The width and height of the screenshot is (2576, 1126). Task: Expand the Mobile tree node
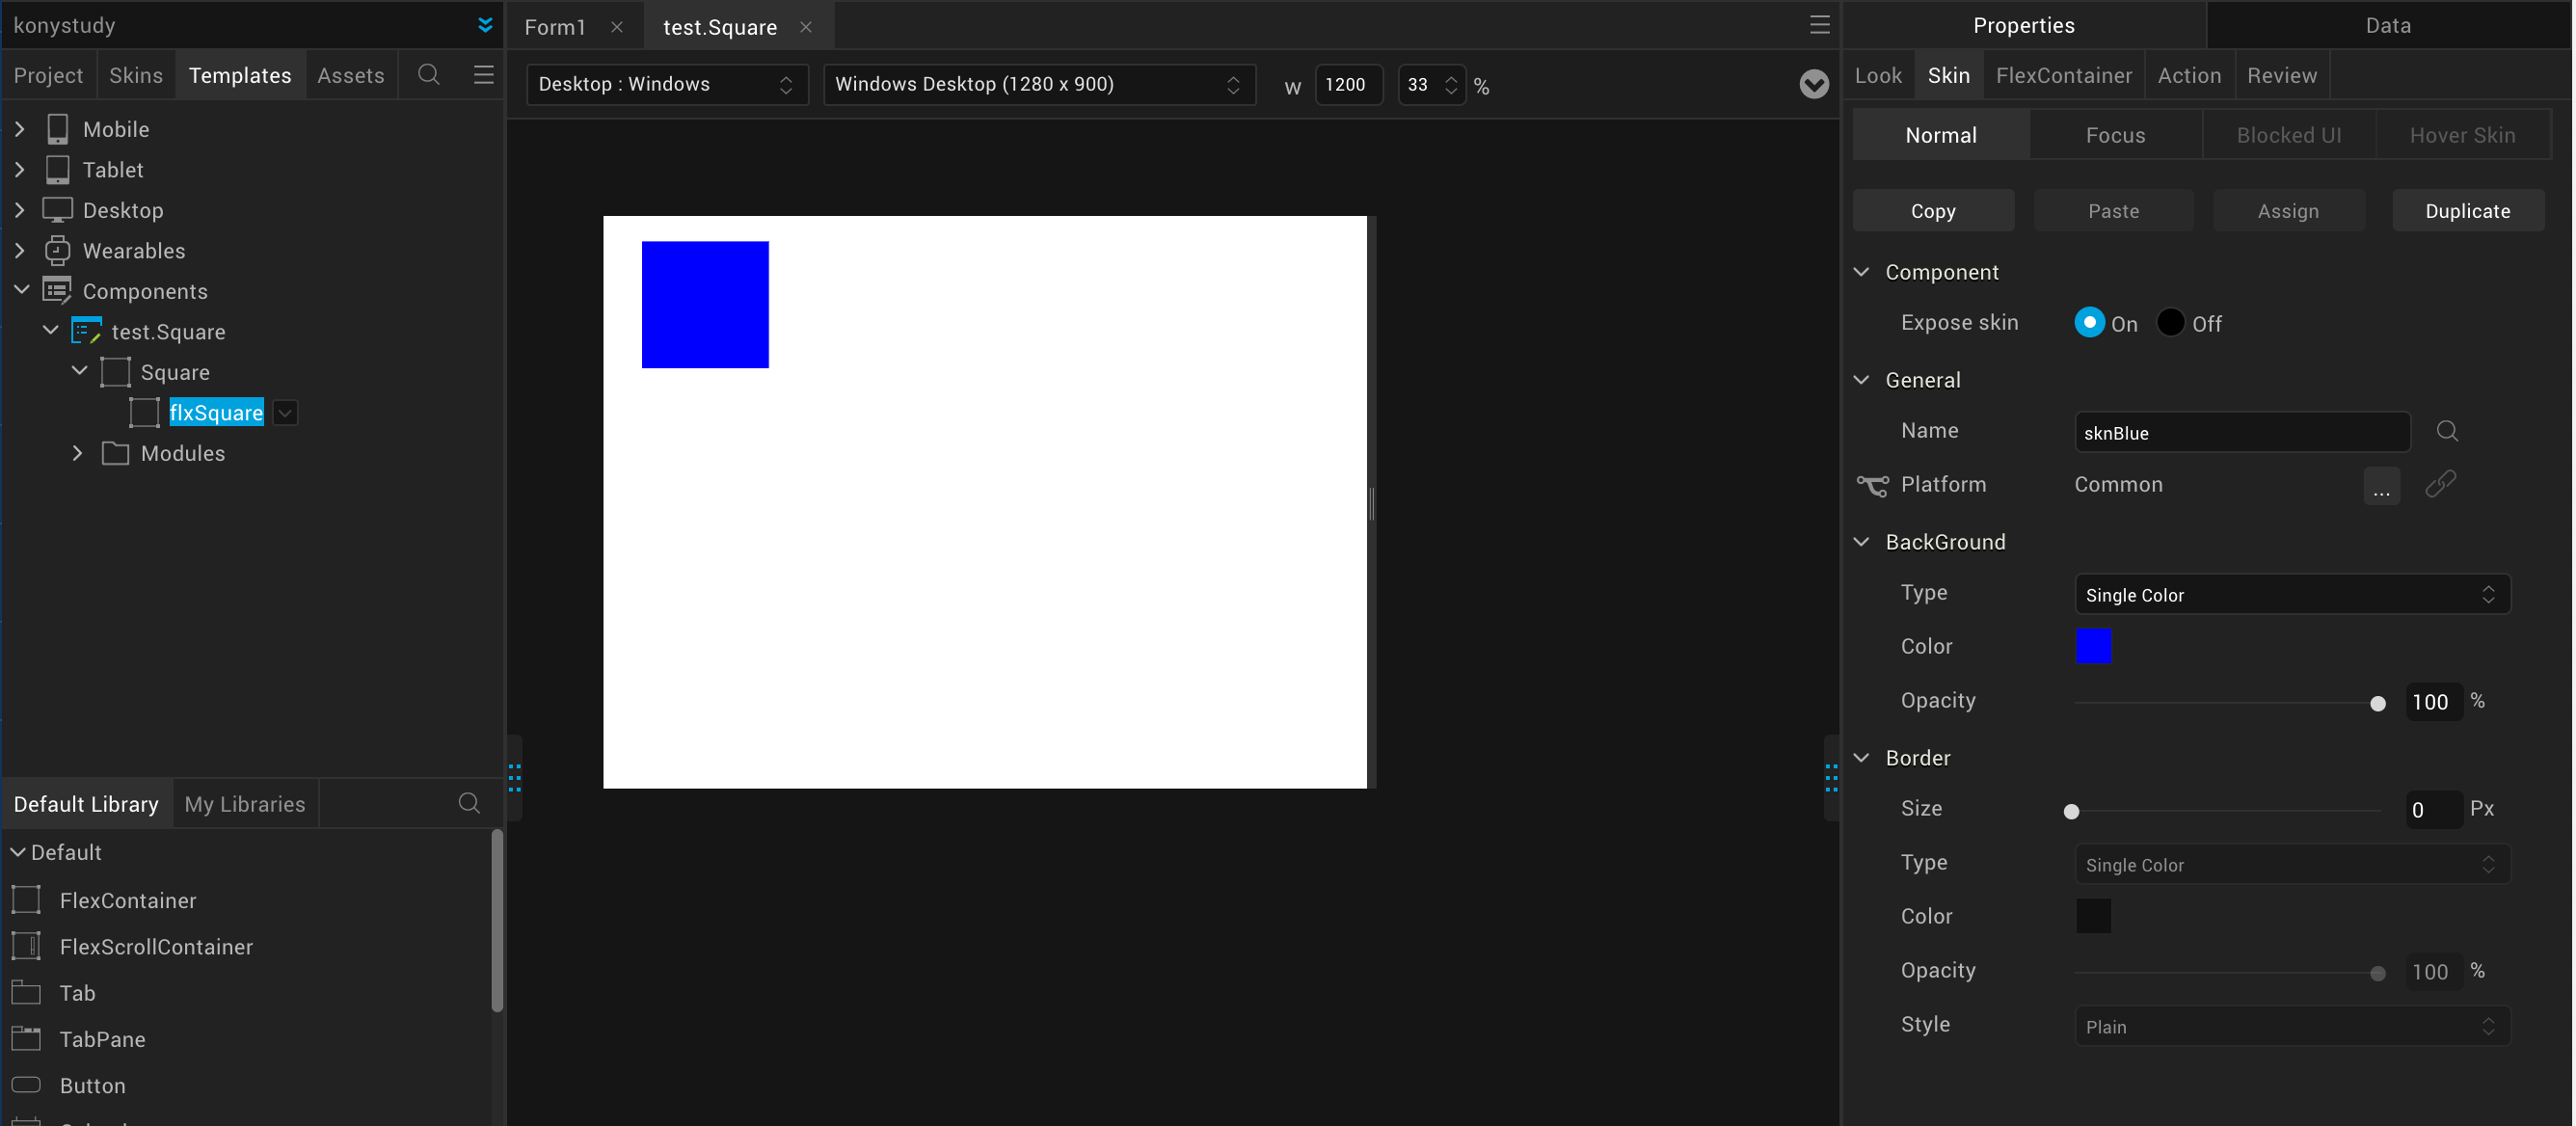click(20, 129)
